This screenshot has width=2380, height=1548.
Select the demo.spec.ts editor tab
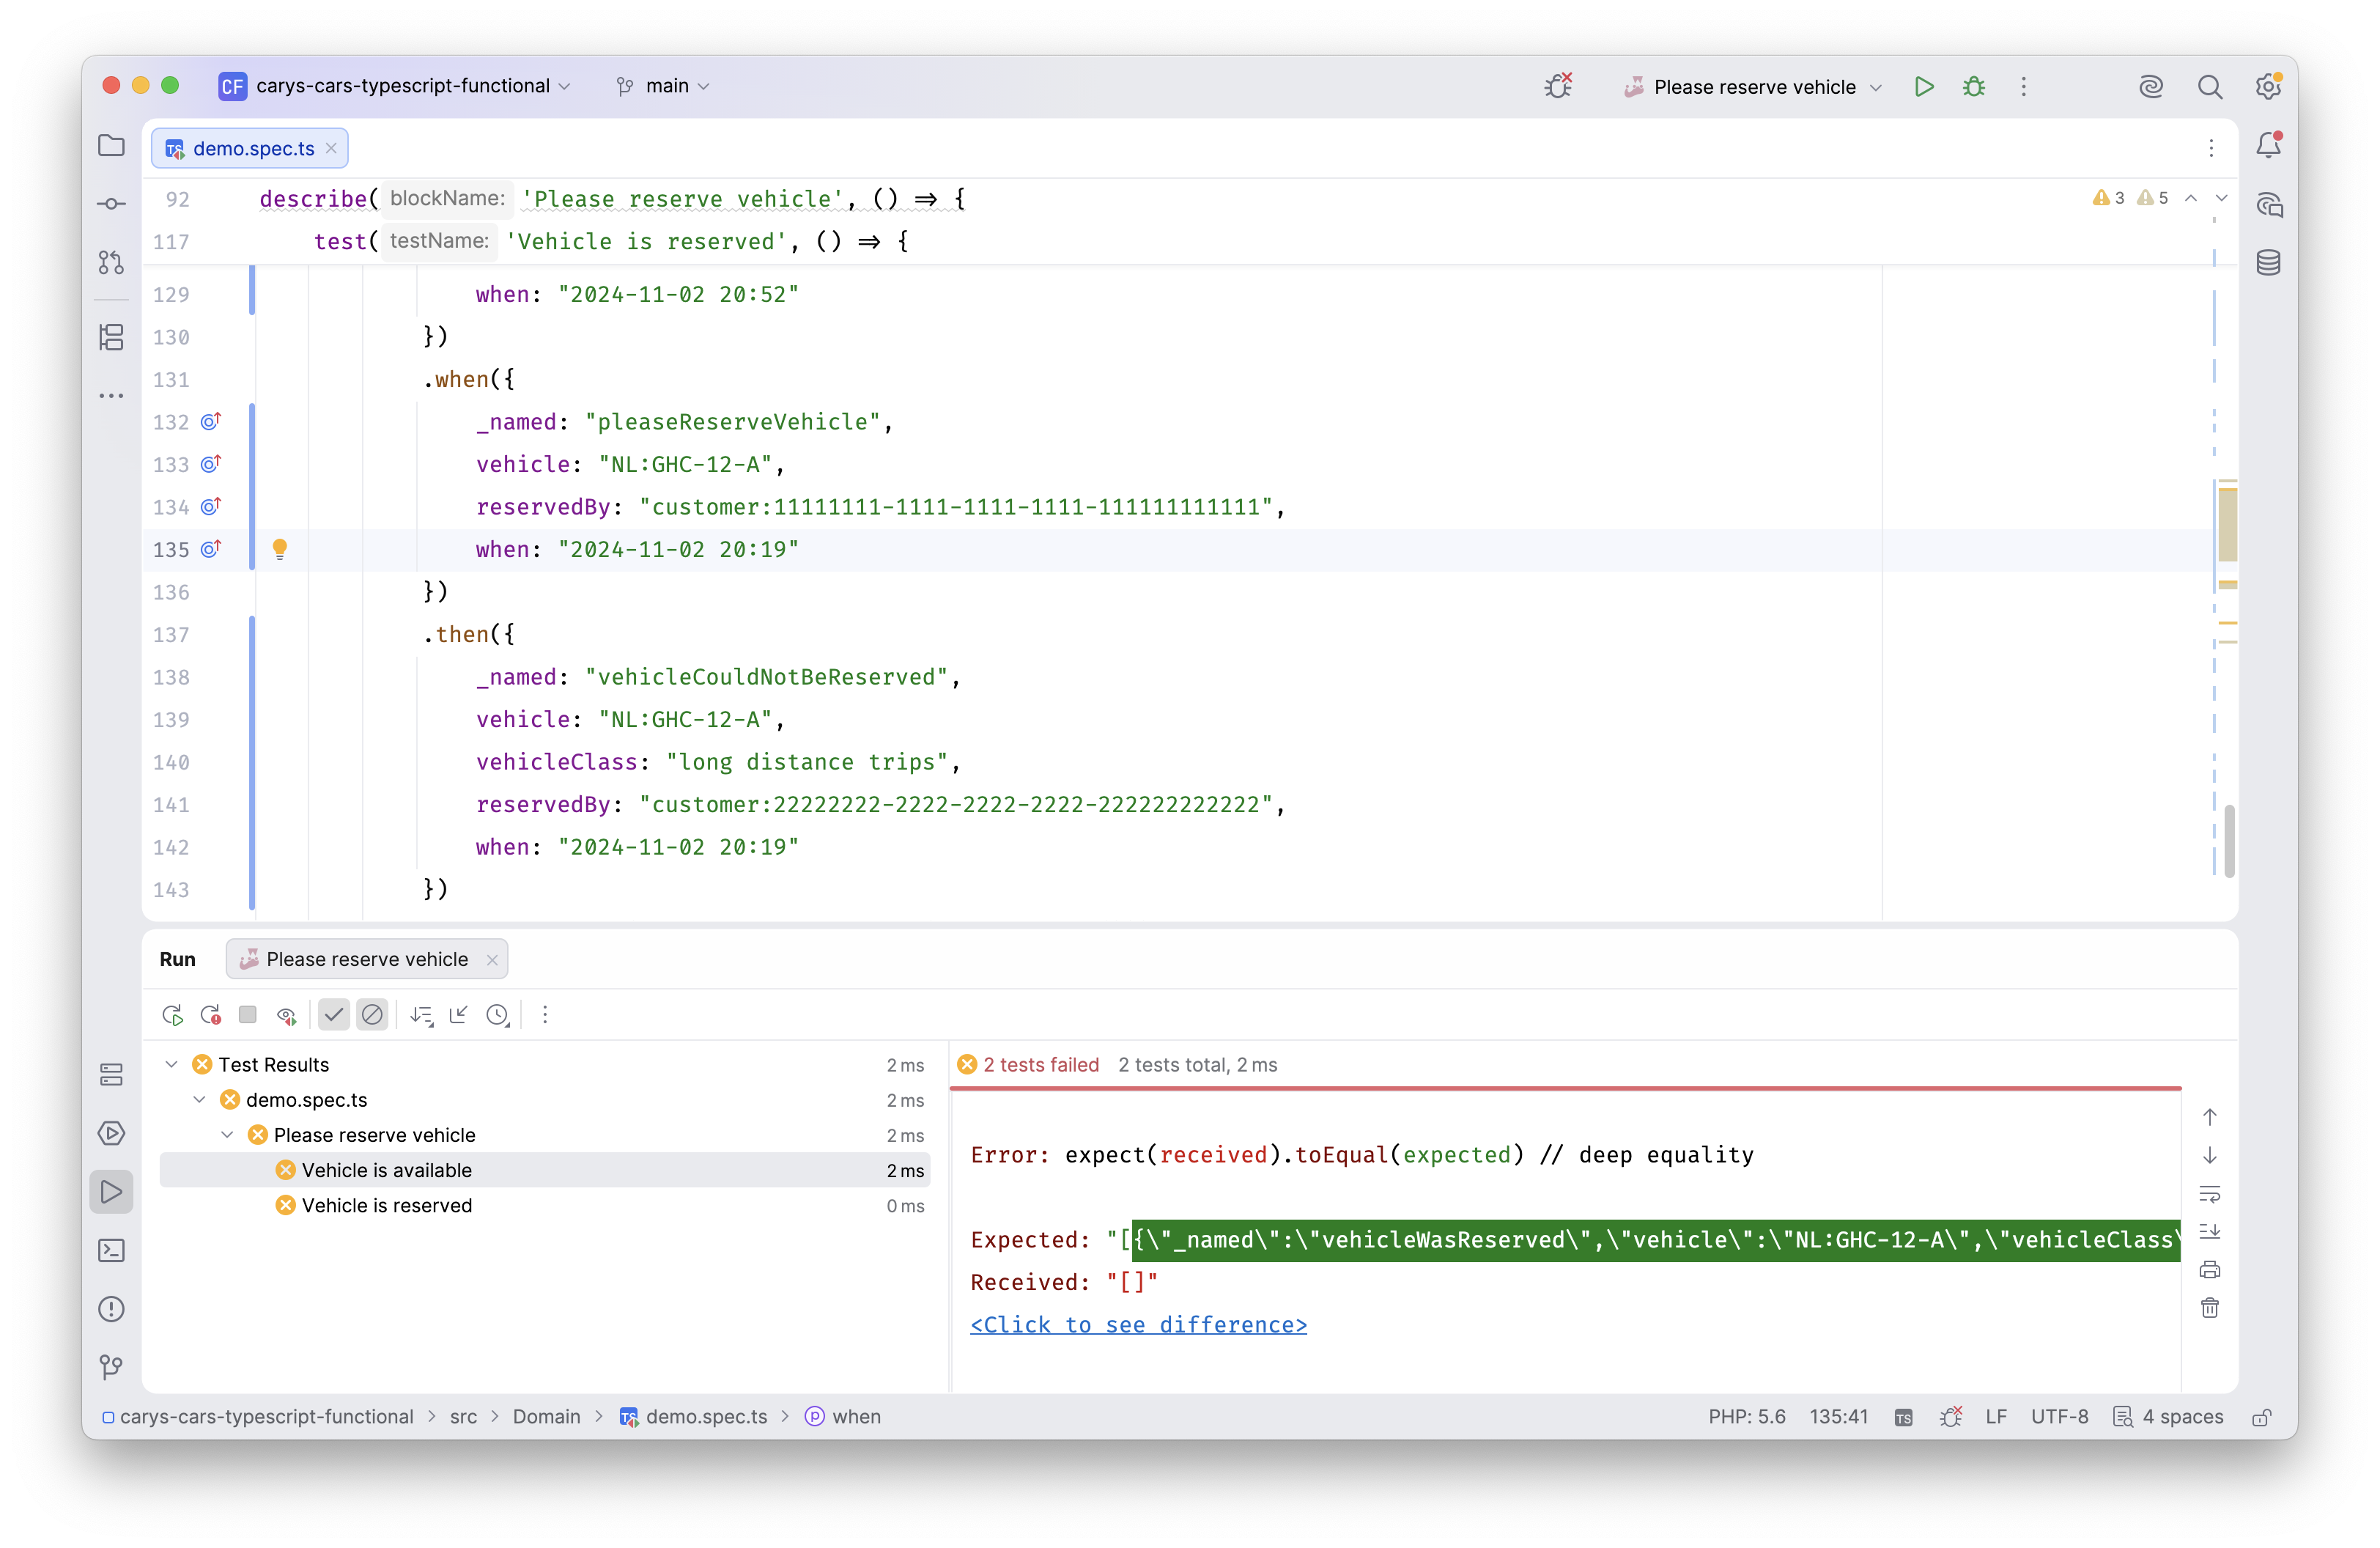tap(251, 148)
